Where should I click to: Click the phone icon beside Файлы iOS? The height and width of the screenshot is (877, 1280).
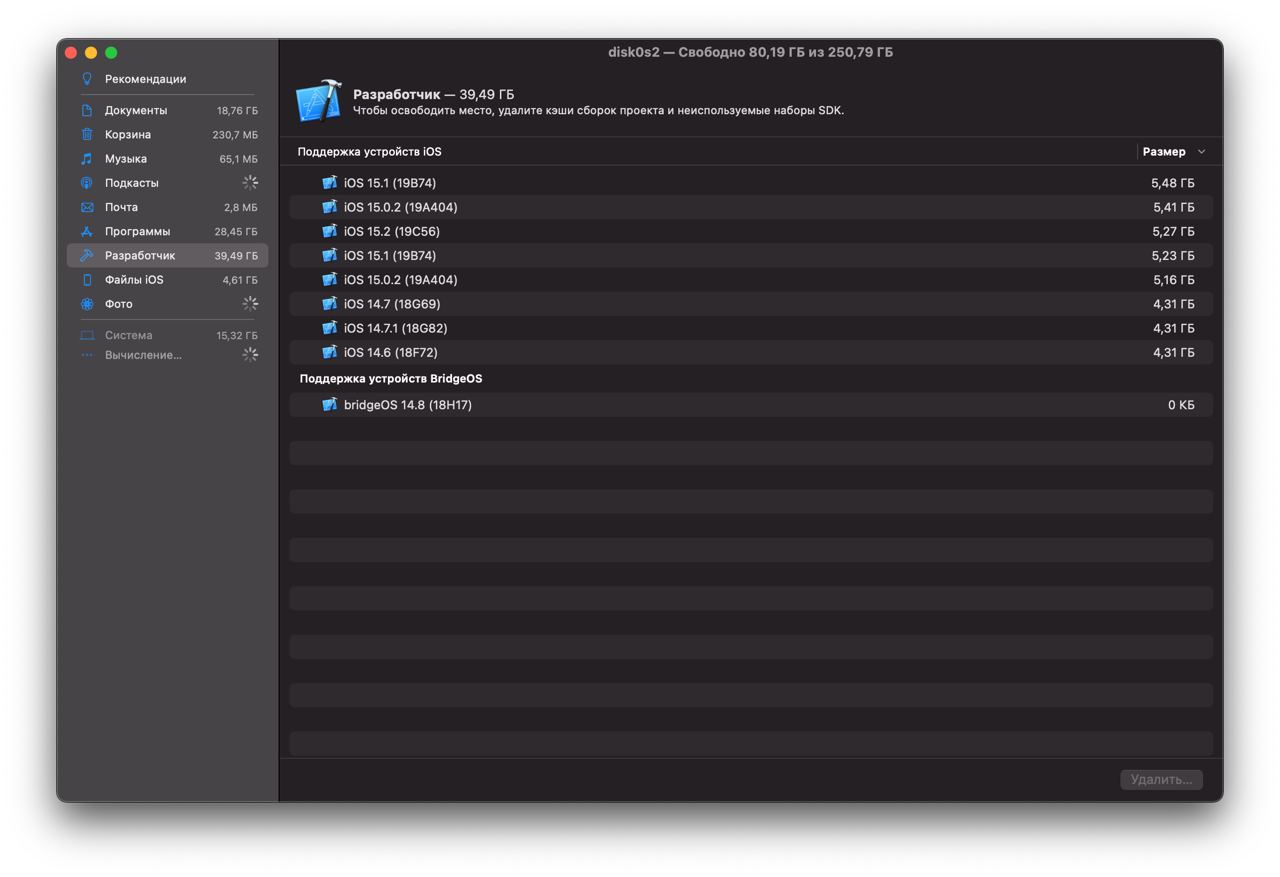[87, 280]
